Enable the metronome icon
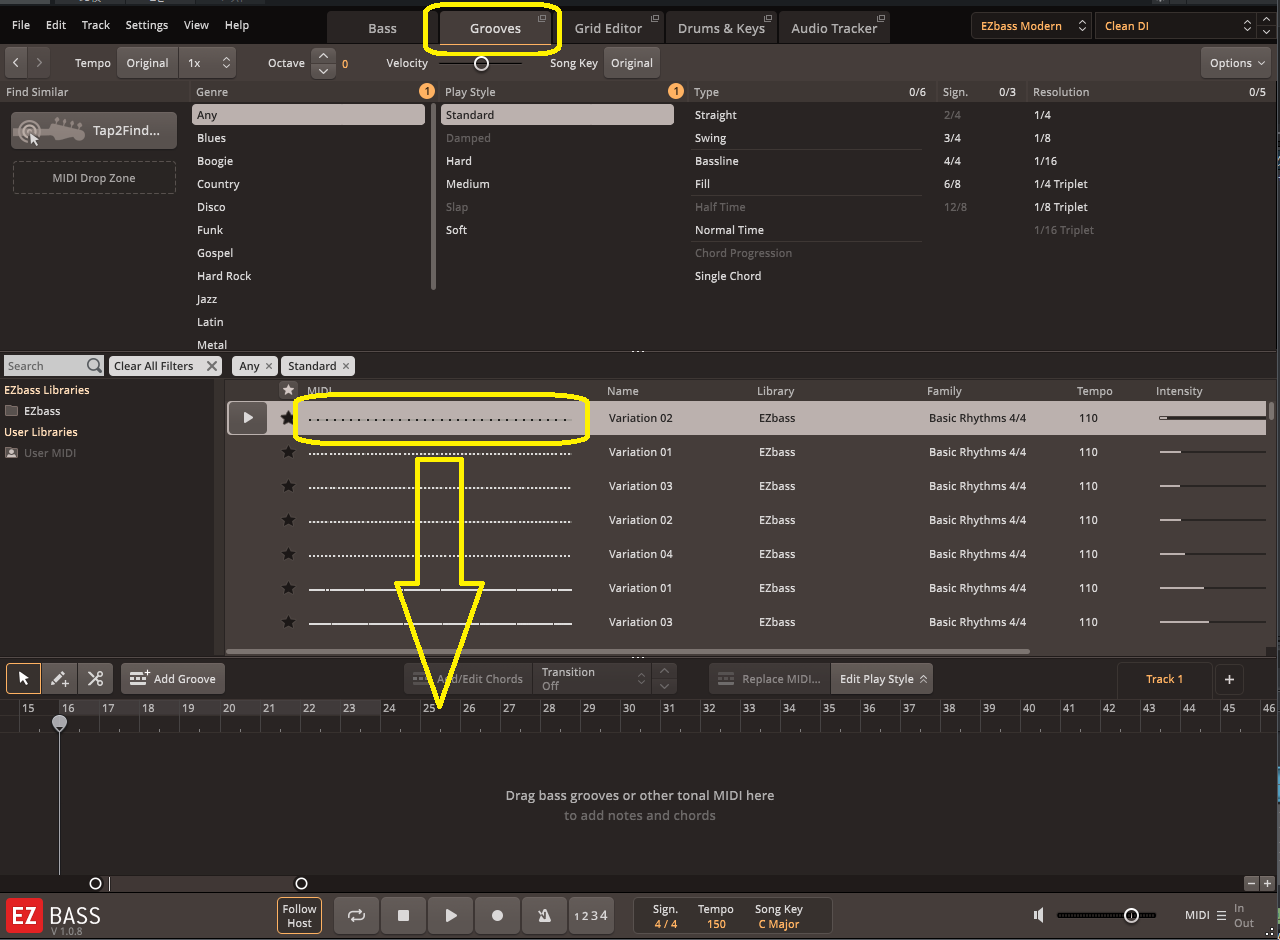The width and height of the screenshot is (1280, 940). click(x=544, y=915)
